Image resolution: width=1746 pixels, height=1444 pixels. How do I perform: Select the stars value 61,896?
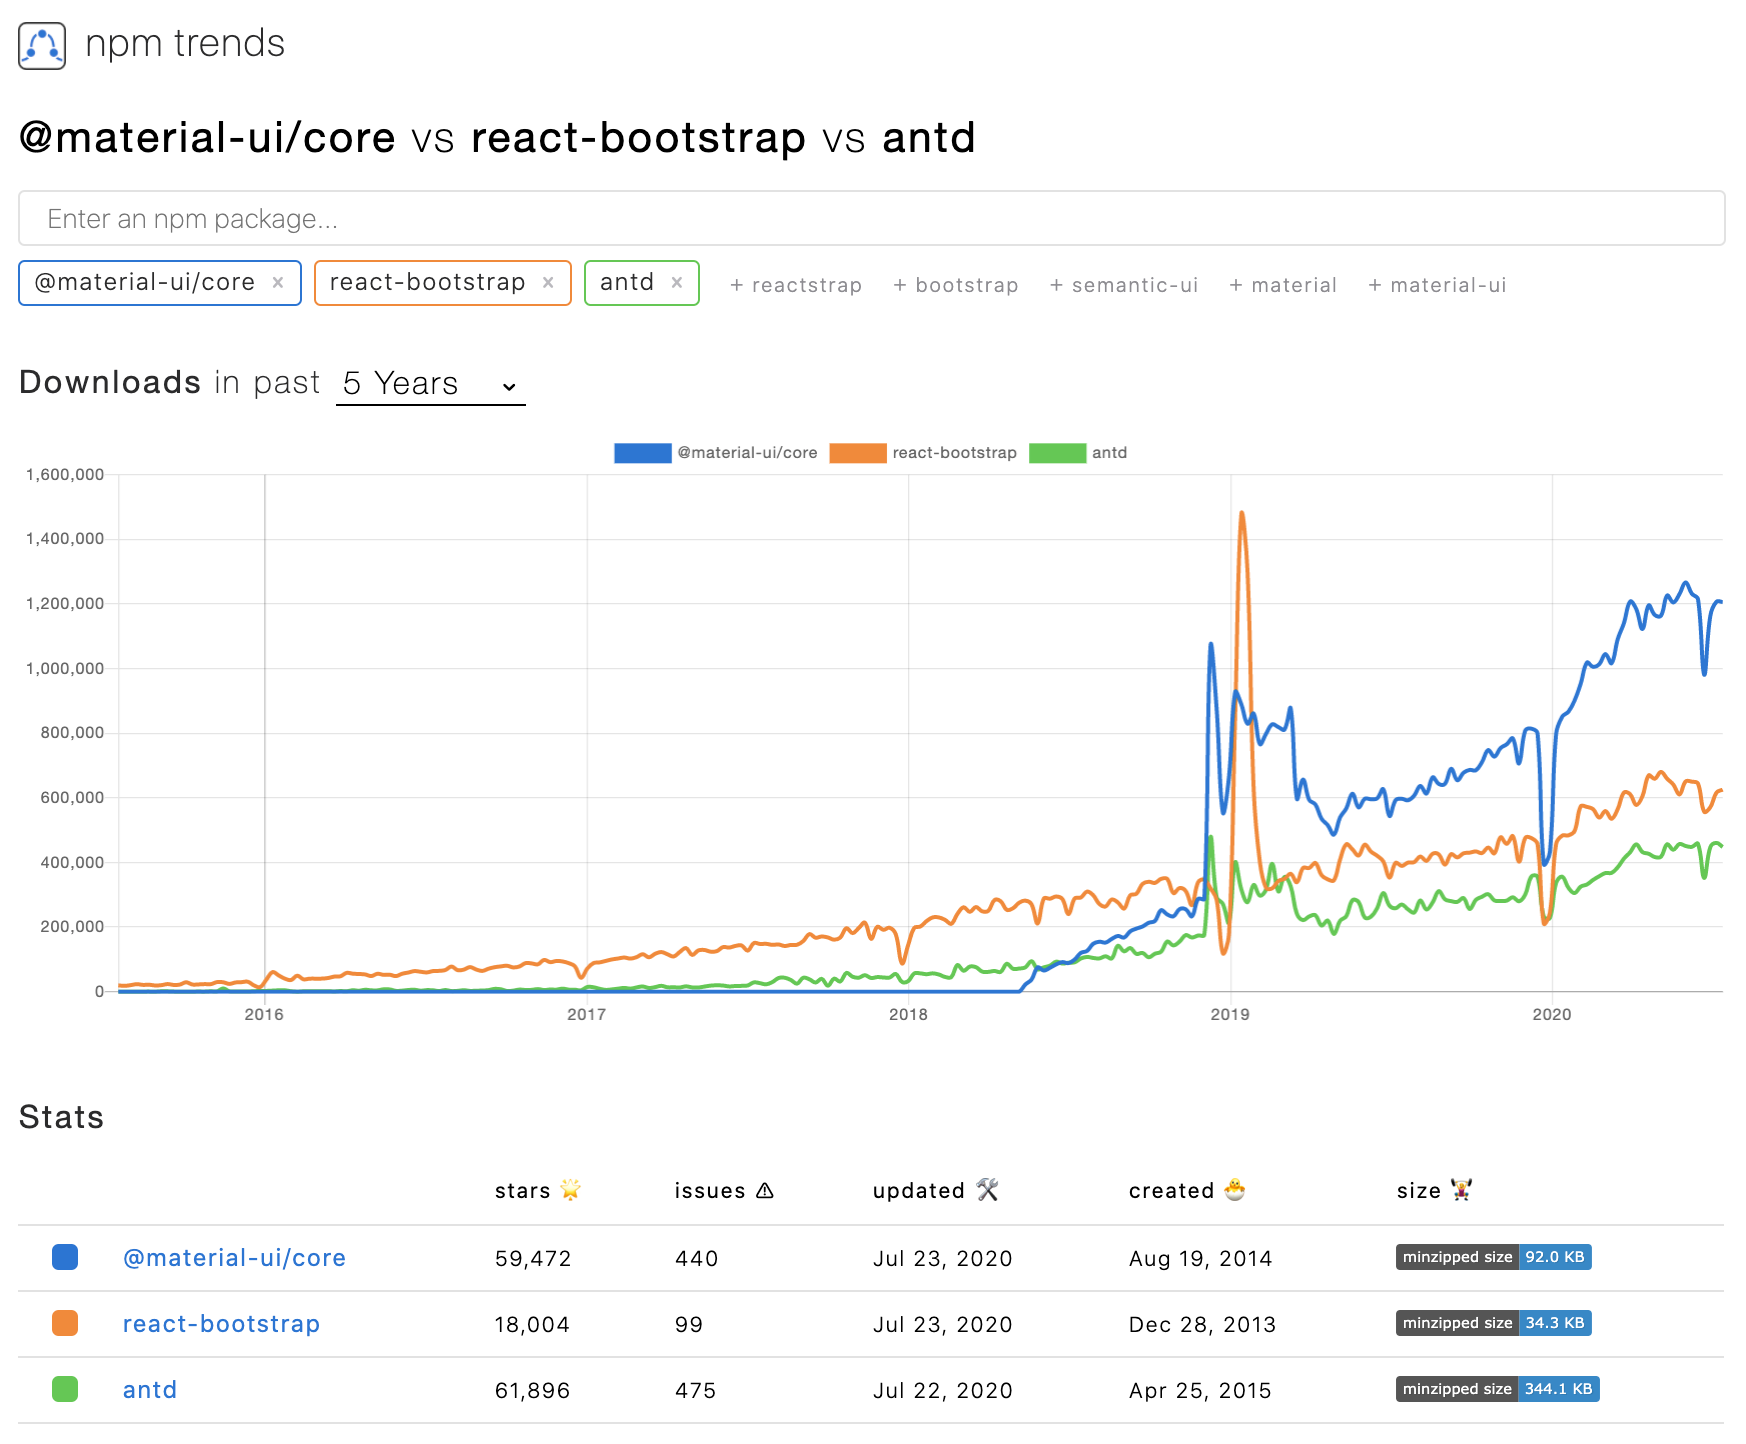532,1390
